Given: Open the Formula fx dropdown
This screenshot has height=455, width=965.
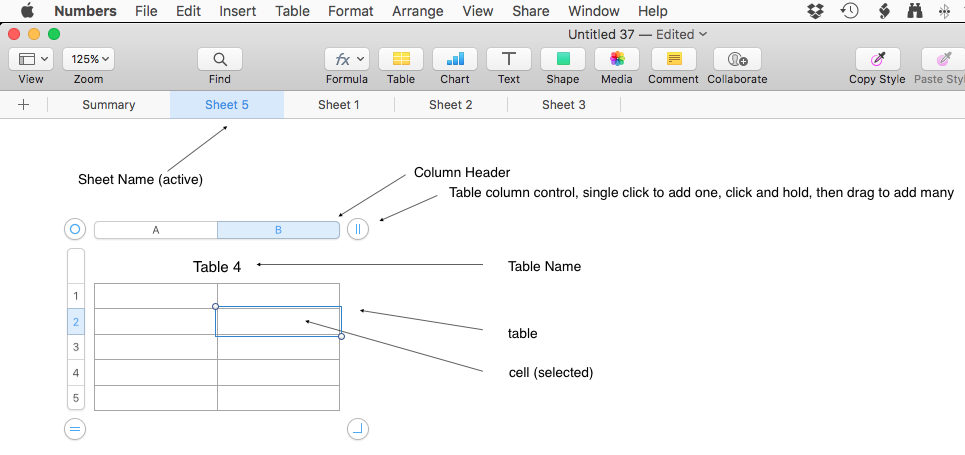Looking at the screenshot, I should [x=347, y=59].
